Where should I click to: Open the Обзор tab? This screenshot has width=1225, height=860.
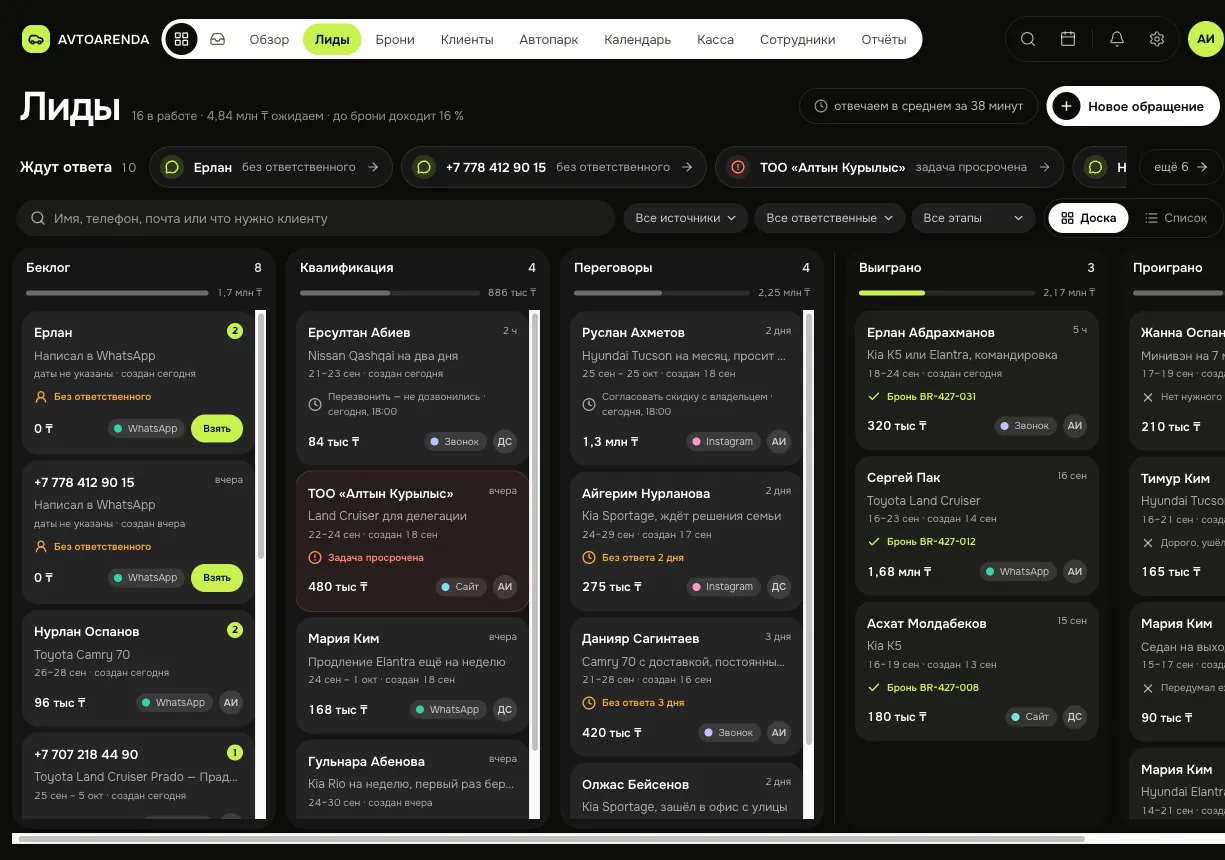(269, 40)
